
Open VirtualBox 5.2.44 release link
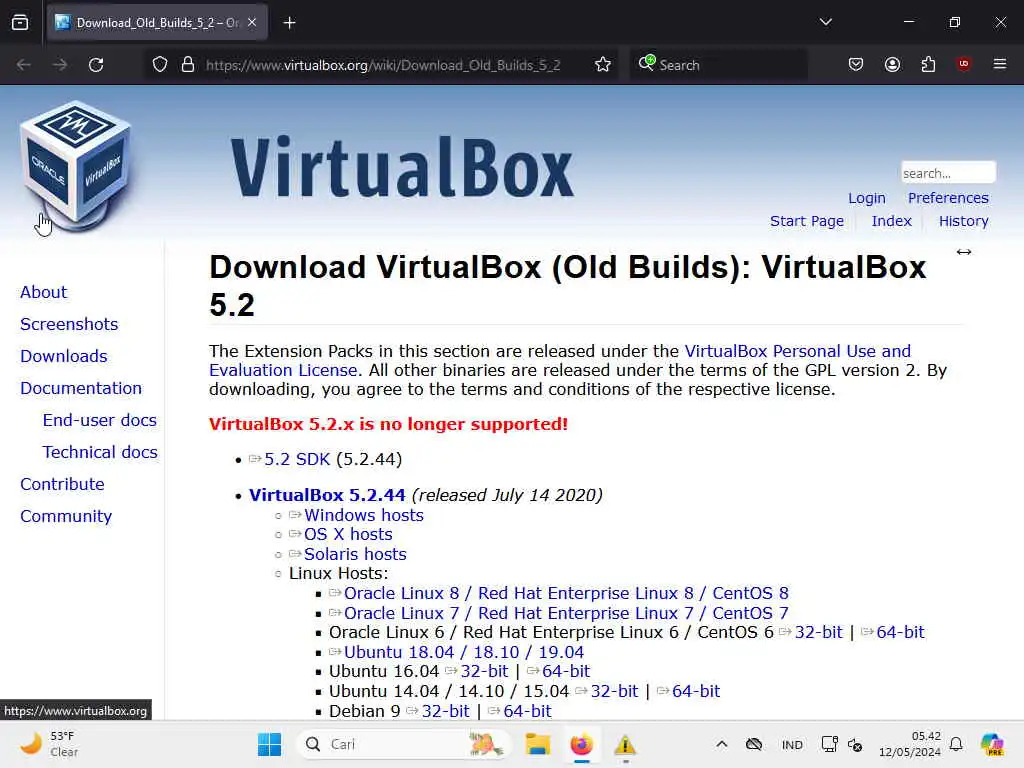327,495
